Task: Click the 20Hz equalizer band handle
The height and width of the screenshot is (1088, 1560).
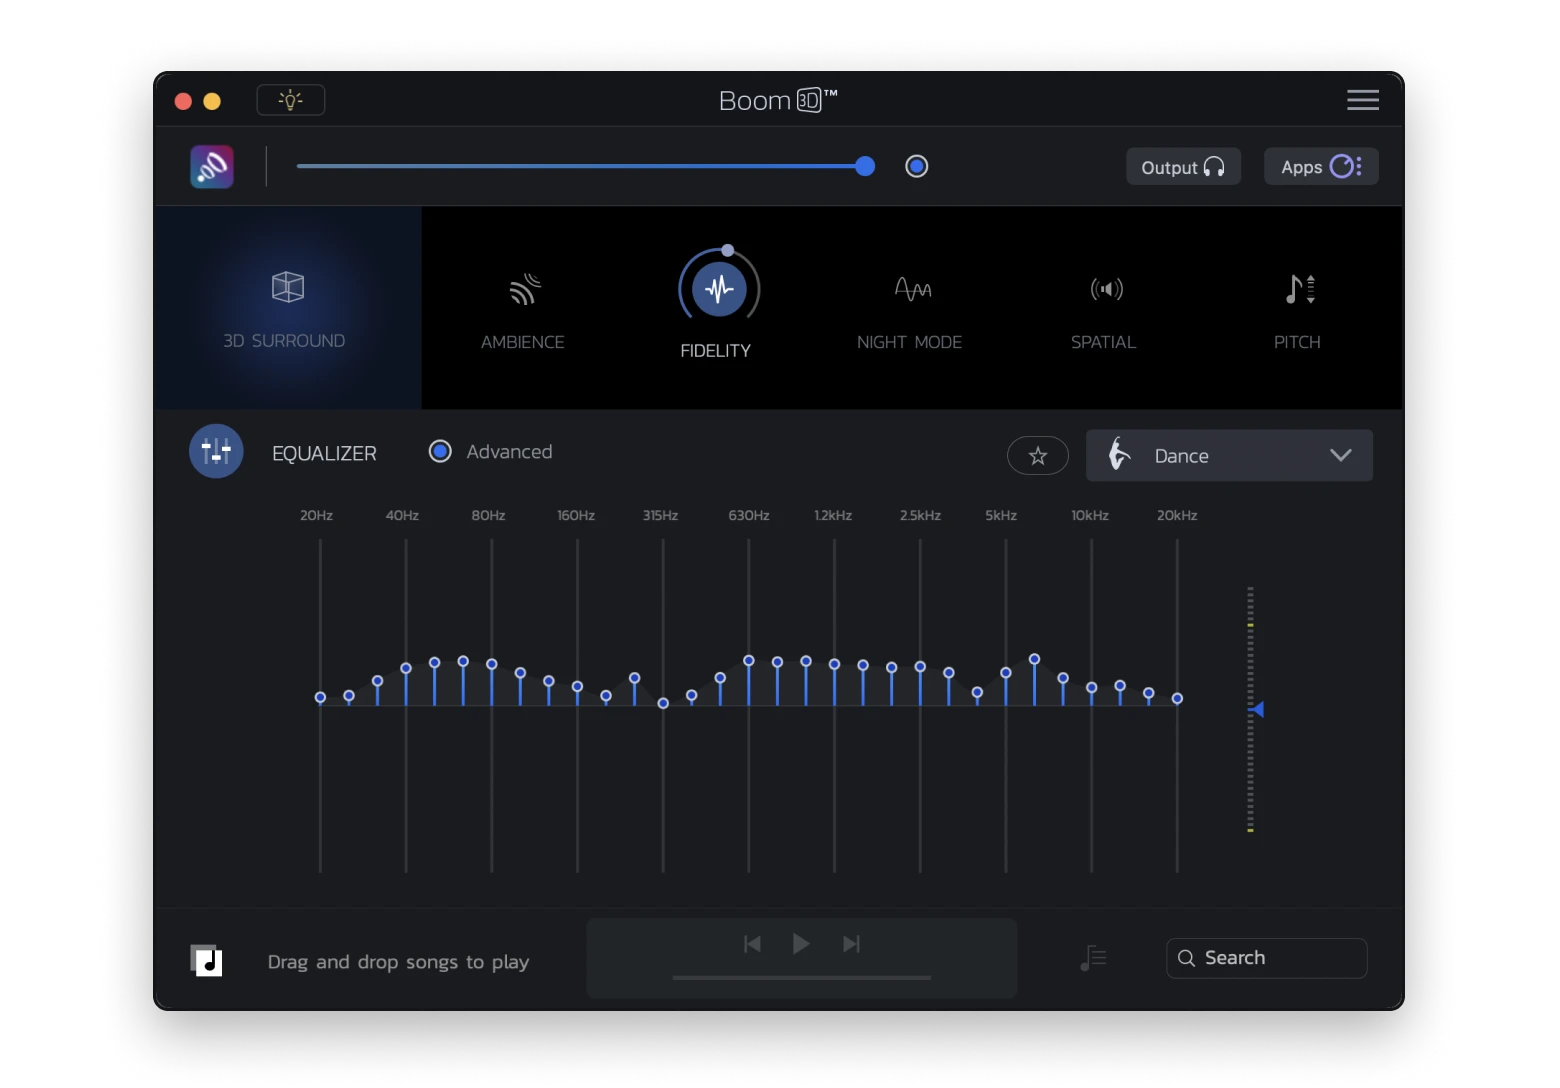Action: 320,697
